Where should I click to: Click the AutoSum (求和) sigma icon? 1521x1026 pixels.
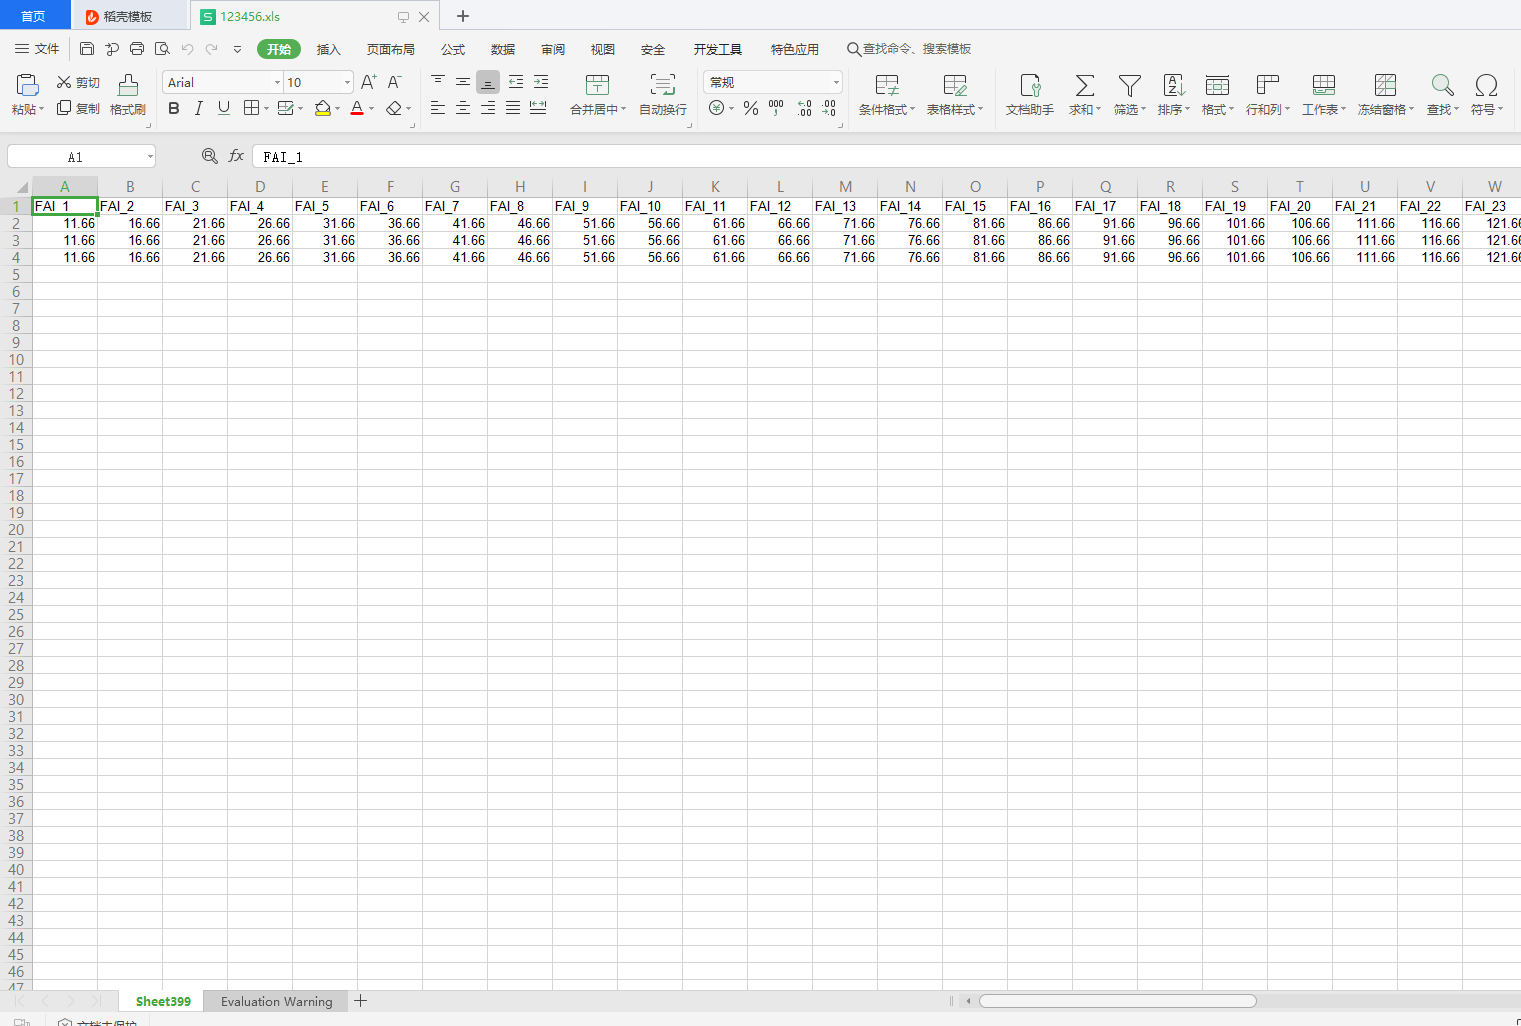coord(1084,85)
